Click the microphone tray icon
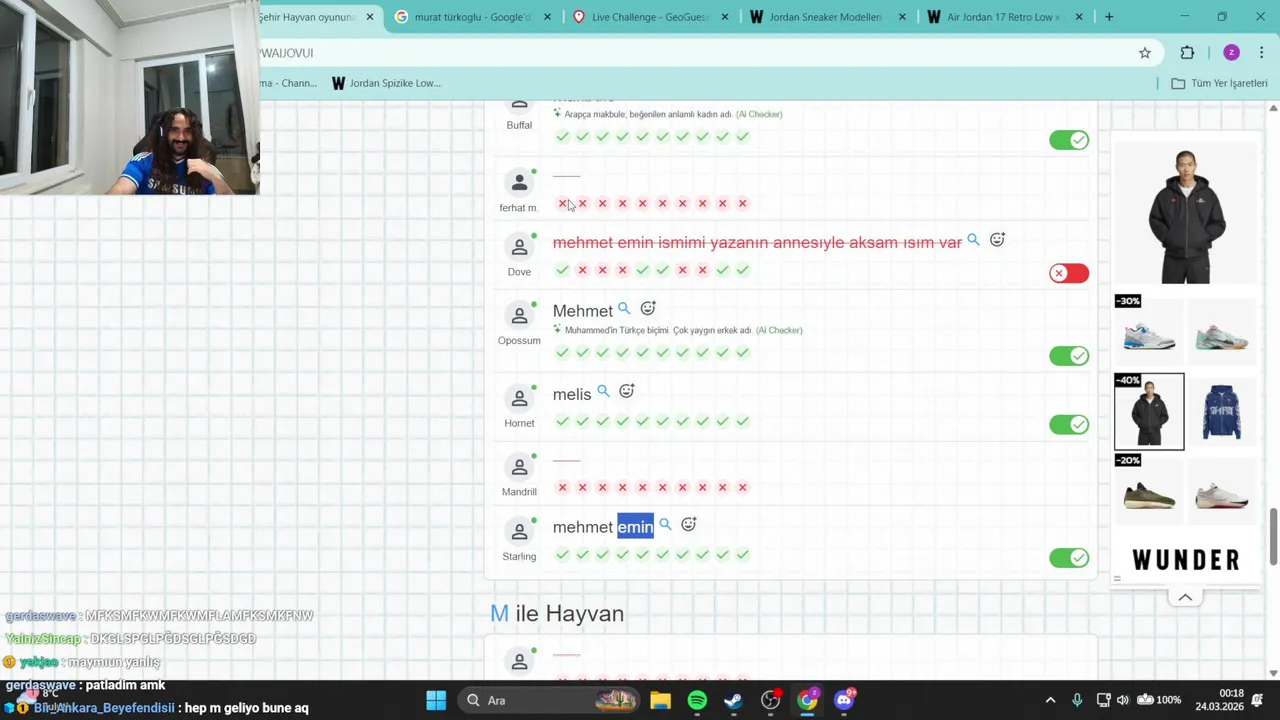Screen dimensions: 1280x720 pos(1077,700)
